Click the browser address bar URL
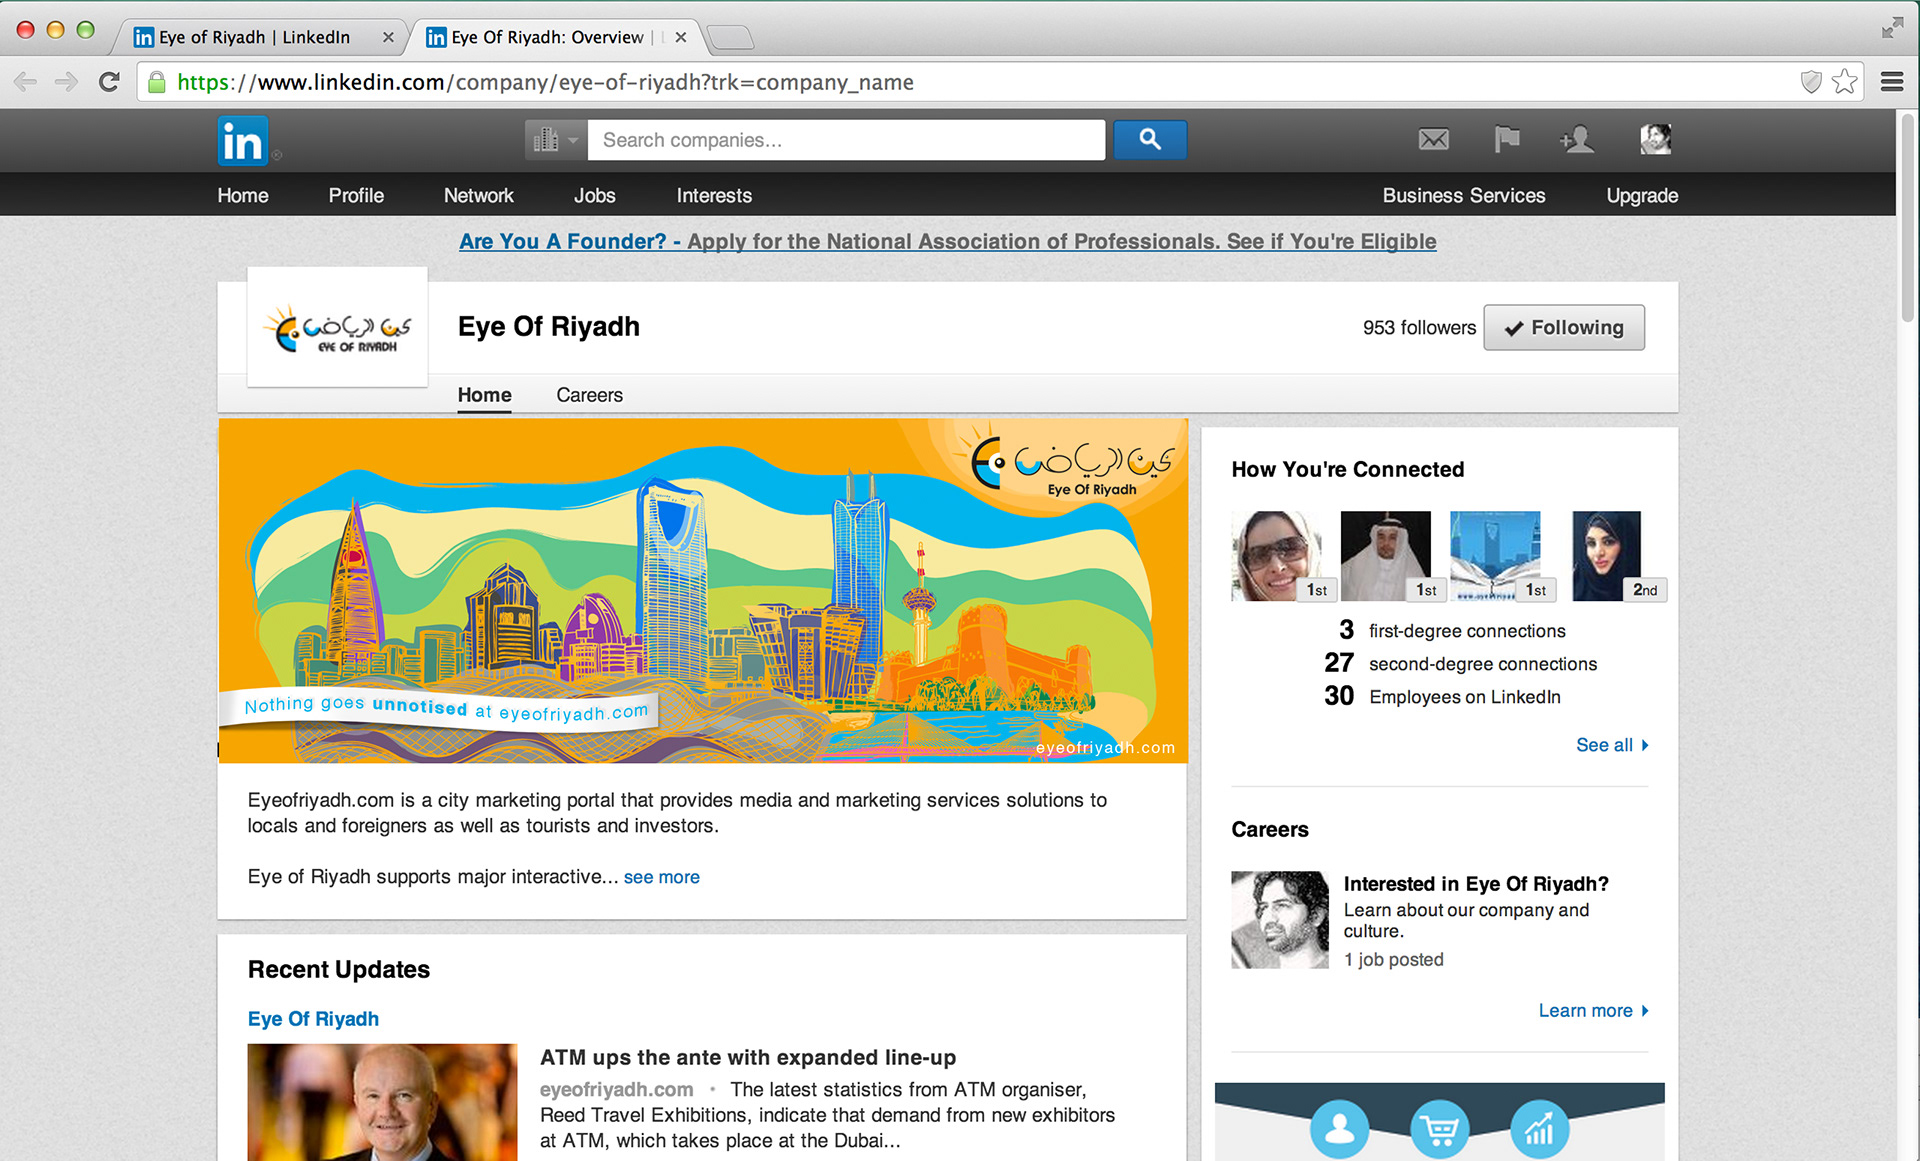1920x1161 pixels. coord(545,82)
